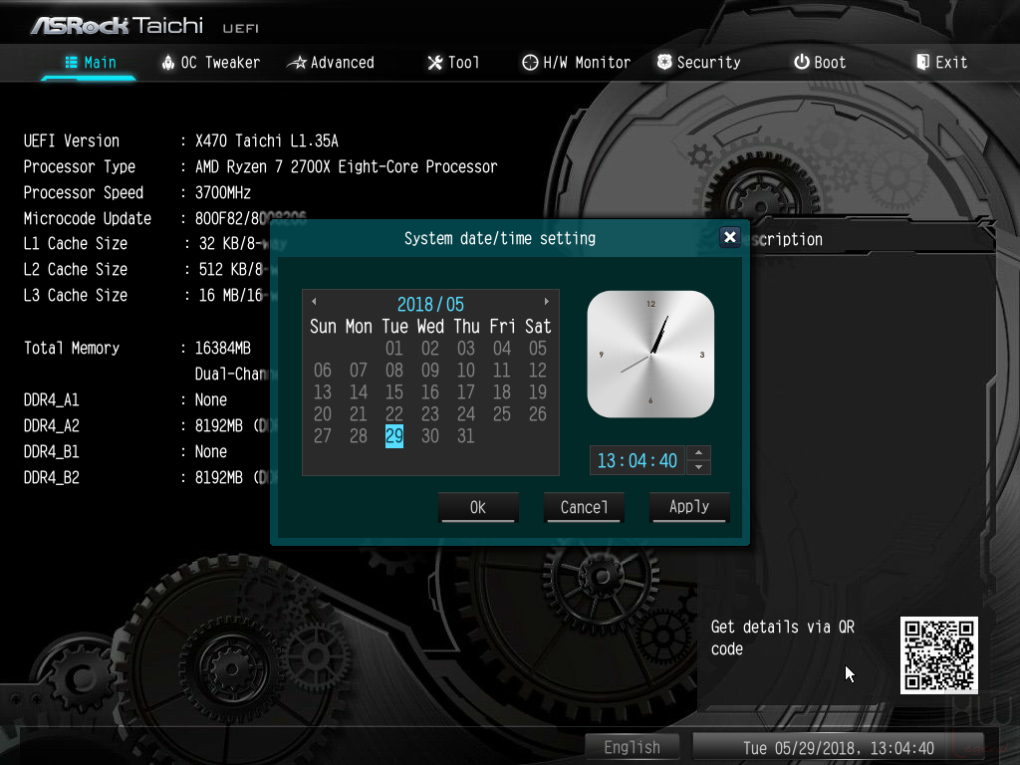The height and width of the screenshot is (765, 1020).
Task: Click the Security shield icon
Action: click(x=664, y=62)
